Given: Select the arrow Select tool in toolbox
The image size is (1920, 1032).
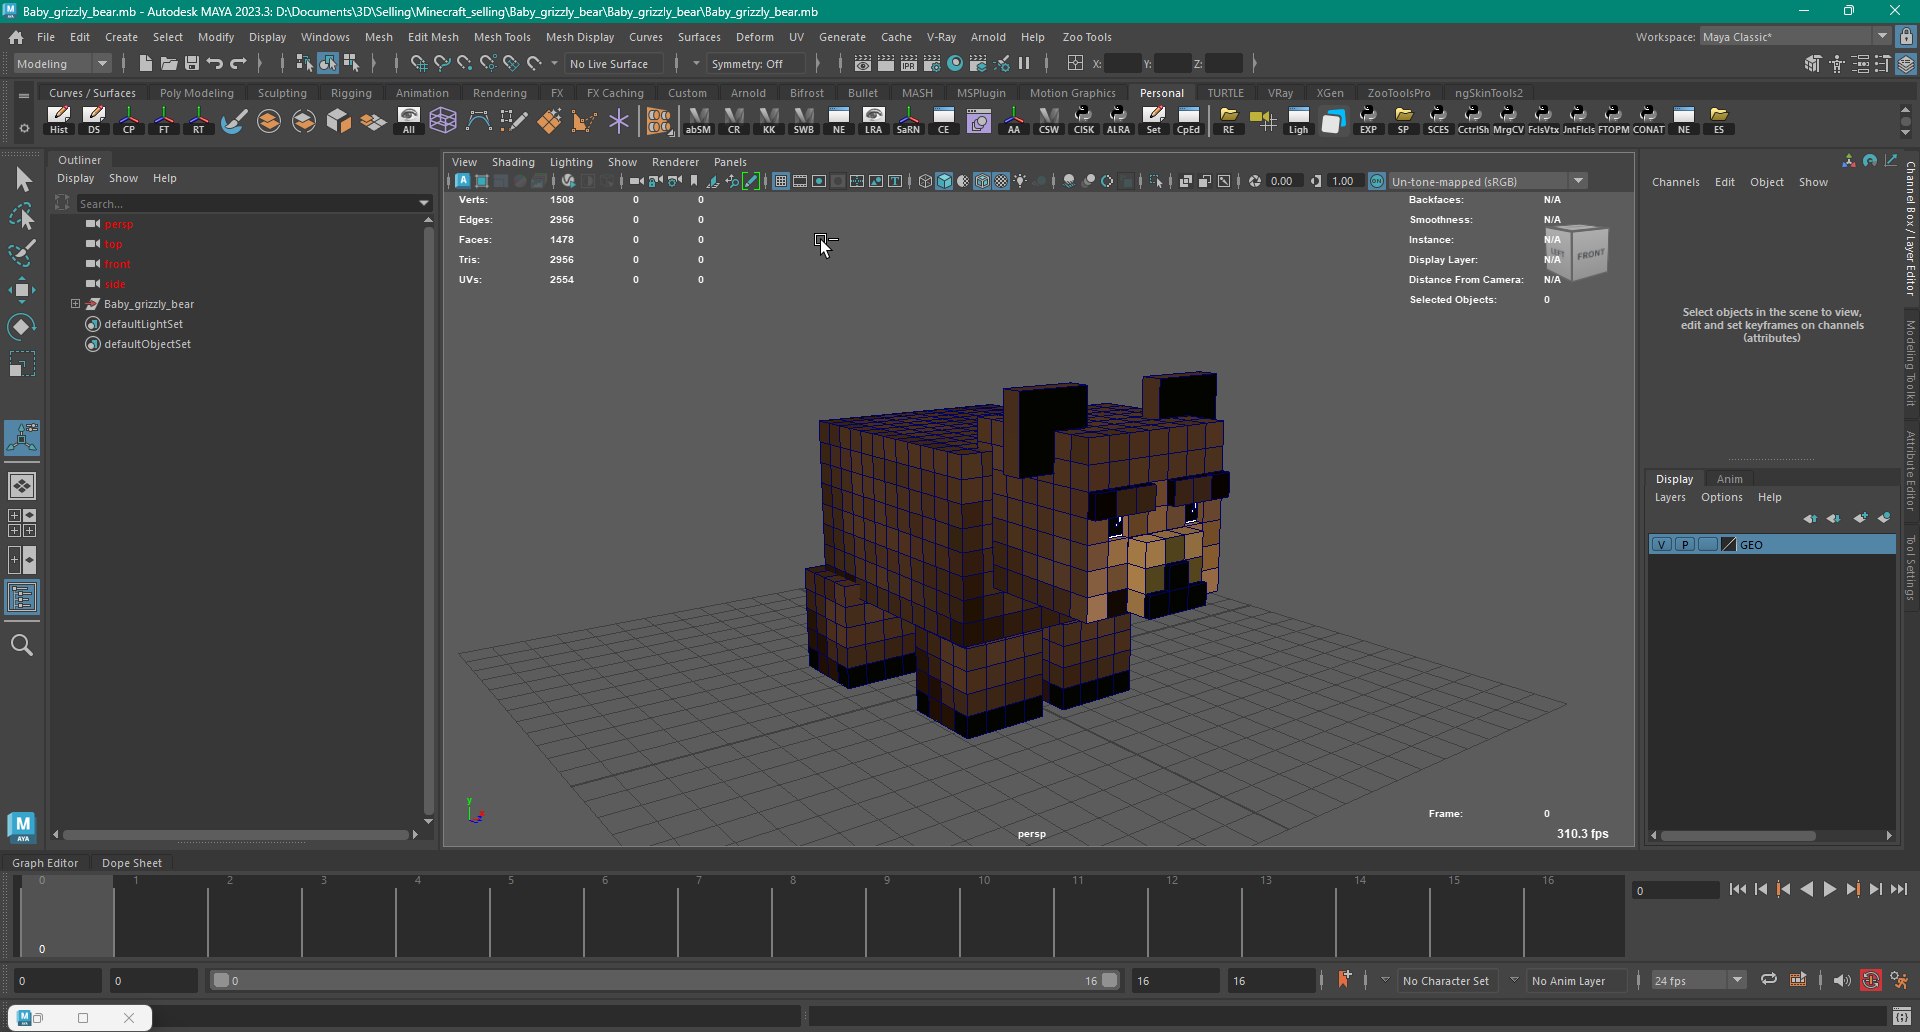Looking at the screenshot, I should 22,180.
